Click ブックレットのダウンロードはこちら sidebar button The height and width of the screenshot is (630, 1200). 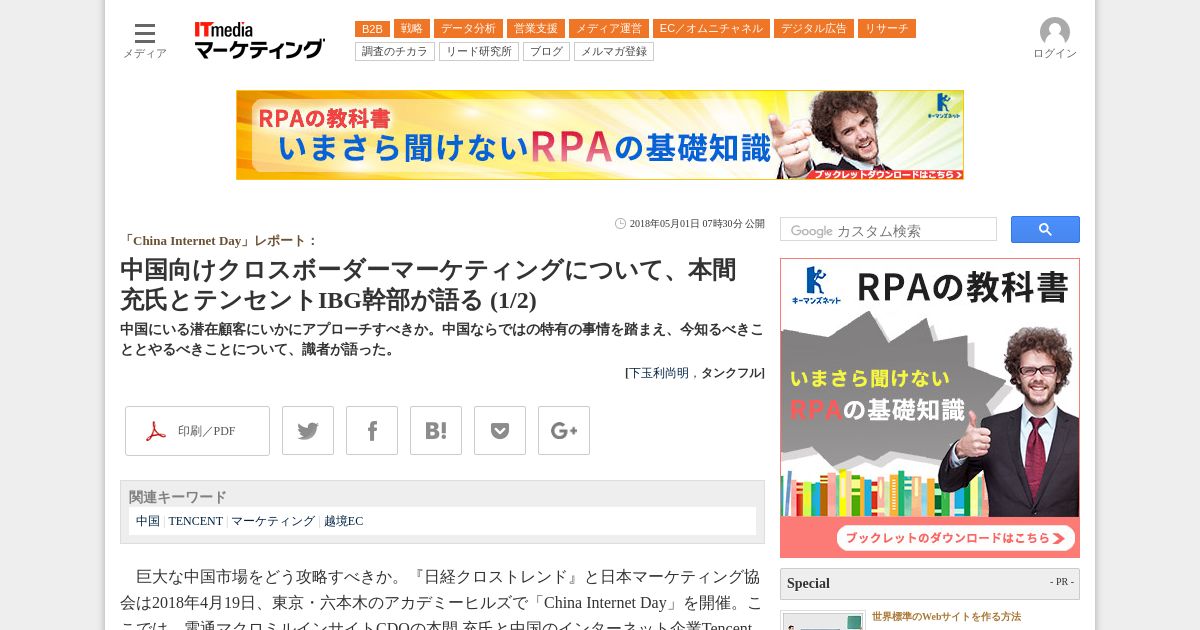(956, 538)
